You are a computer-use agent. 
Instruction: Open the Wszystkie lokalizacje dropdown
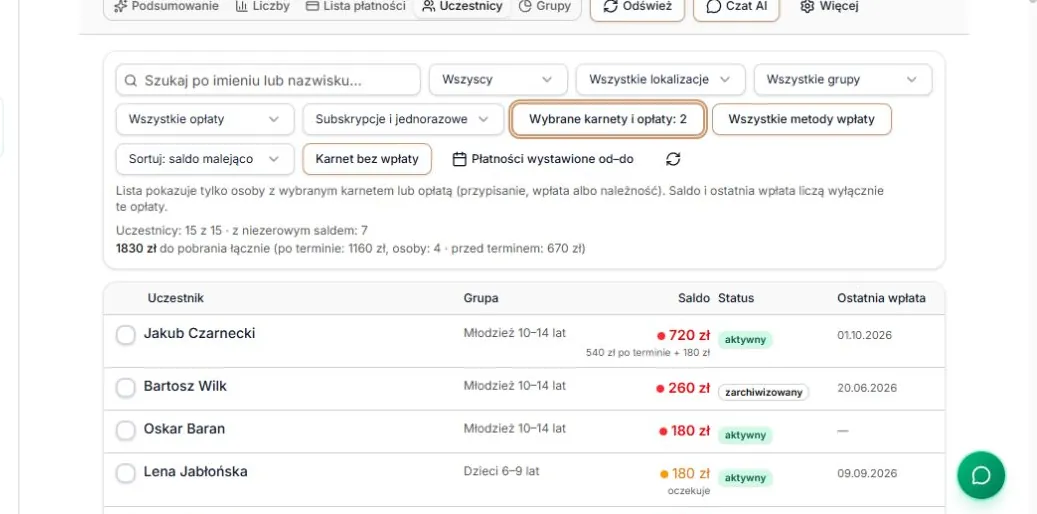pyautogui.click(x=661, y=79)
